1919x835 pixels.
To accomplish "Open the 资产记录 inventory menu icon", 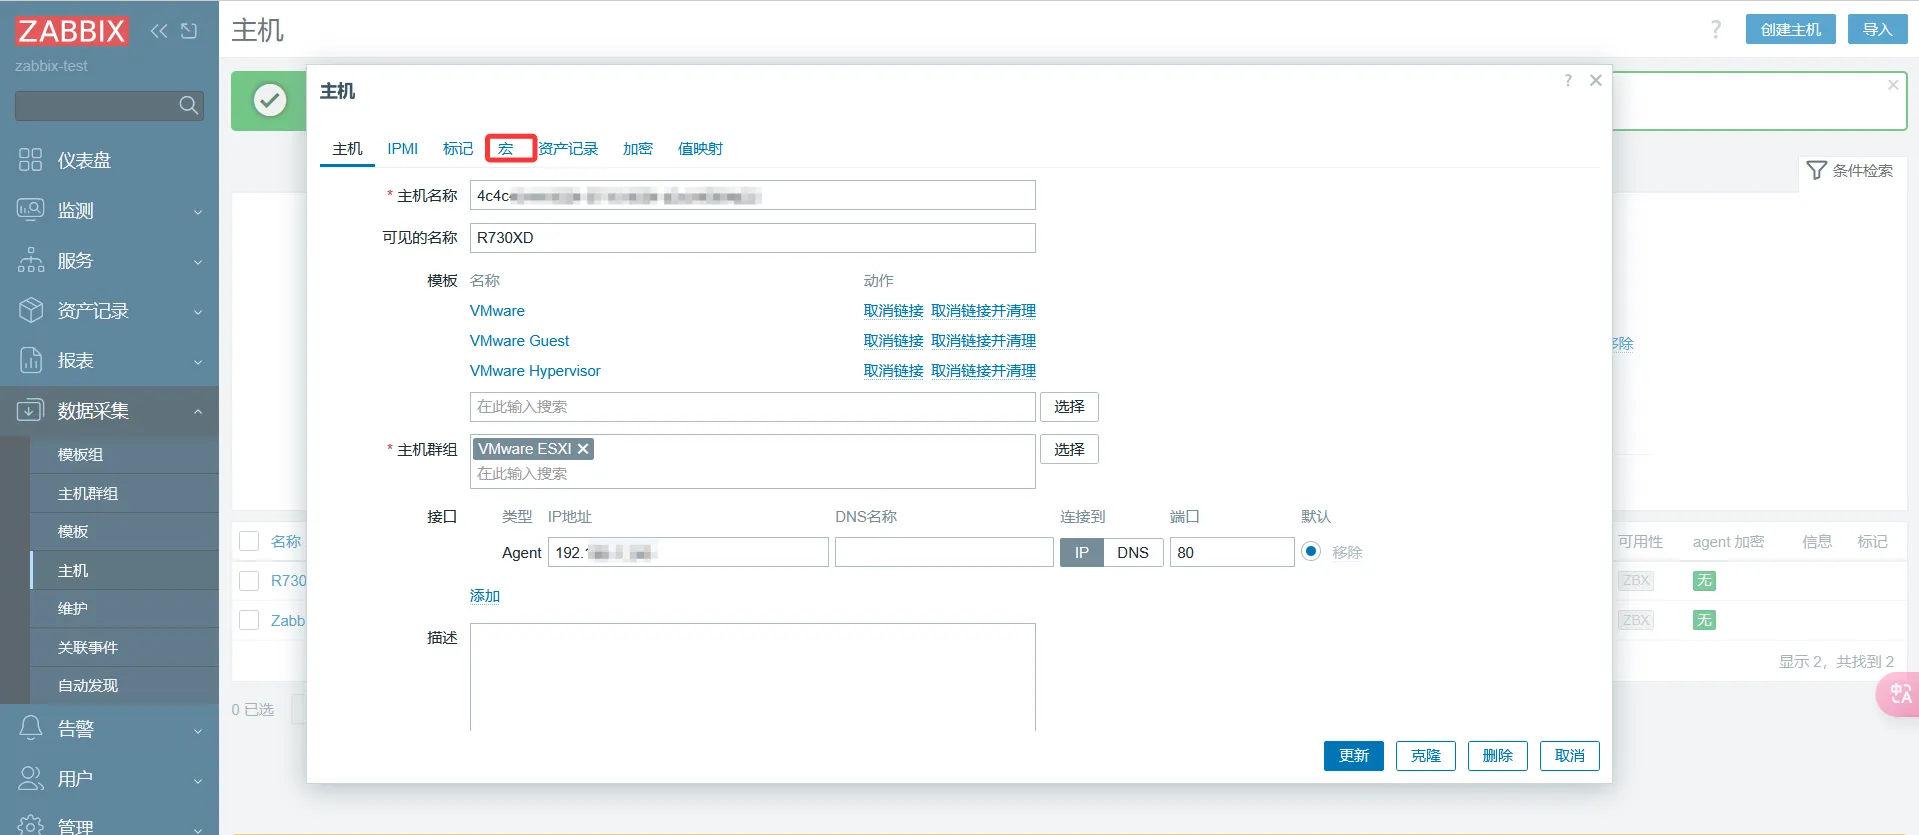I will pos(31,310).
